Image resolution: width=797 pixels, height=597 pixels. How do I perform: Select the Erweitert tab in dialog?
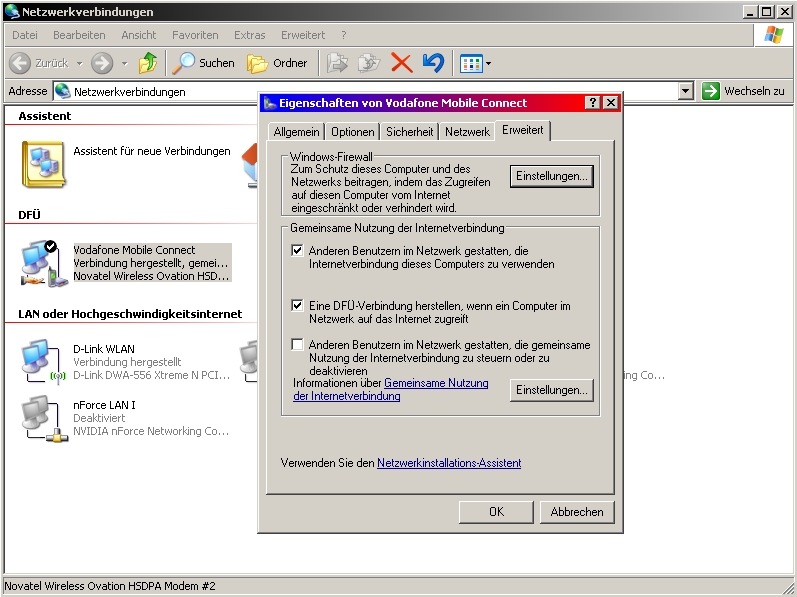pyautogui.click(x=523, y=130)
